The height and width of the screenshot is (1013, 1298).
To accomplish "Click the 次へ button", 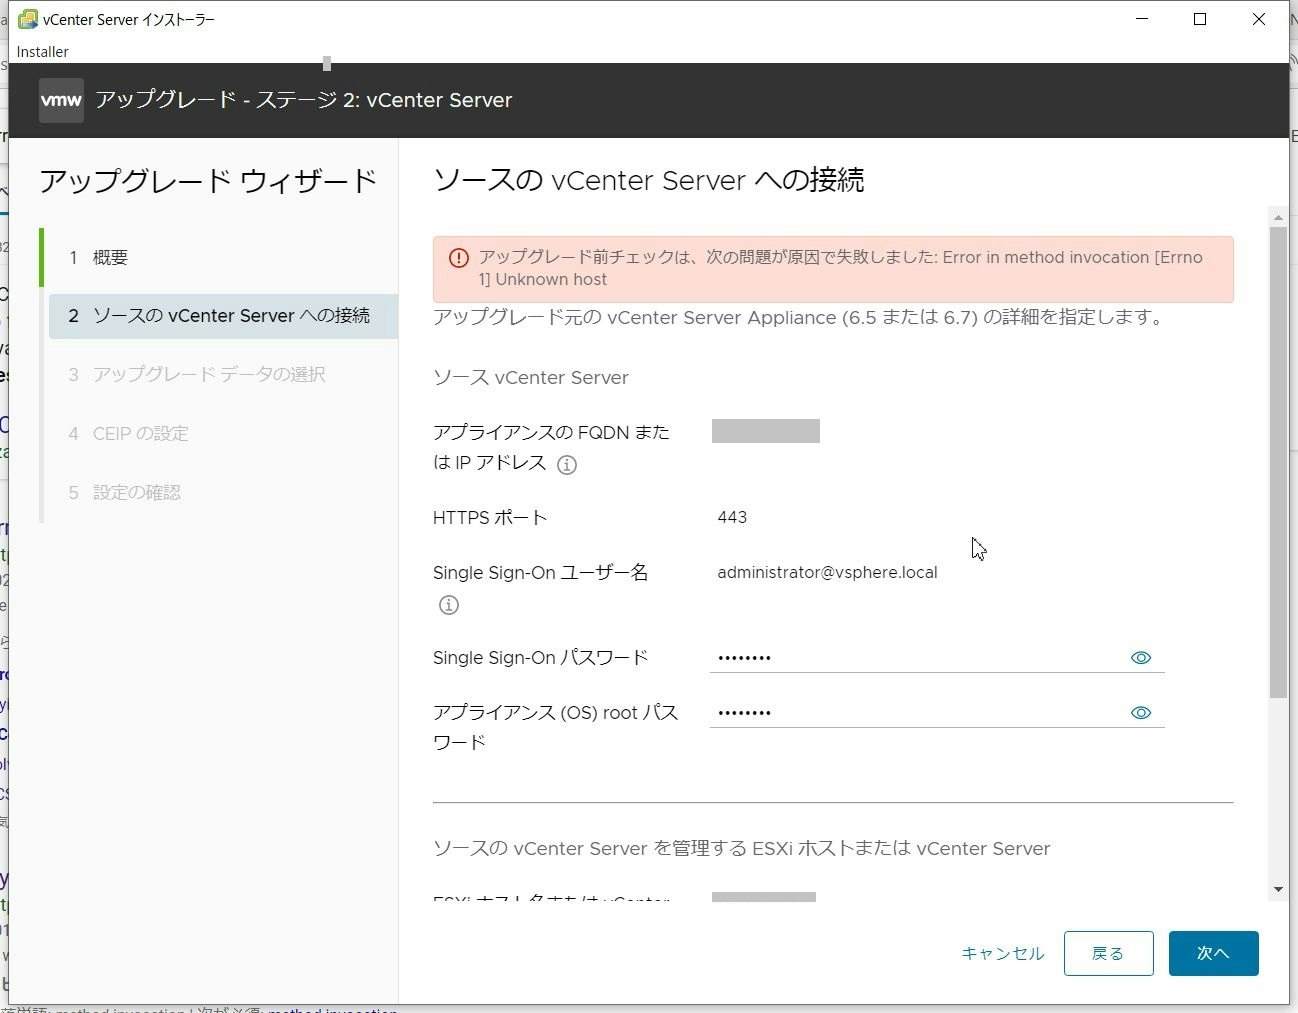I will 1213,953.
